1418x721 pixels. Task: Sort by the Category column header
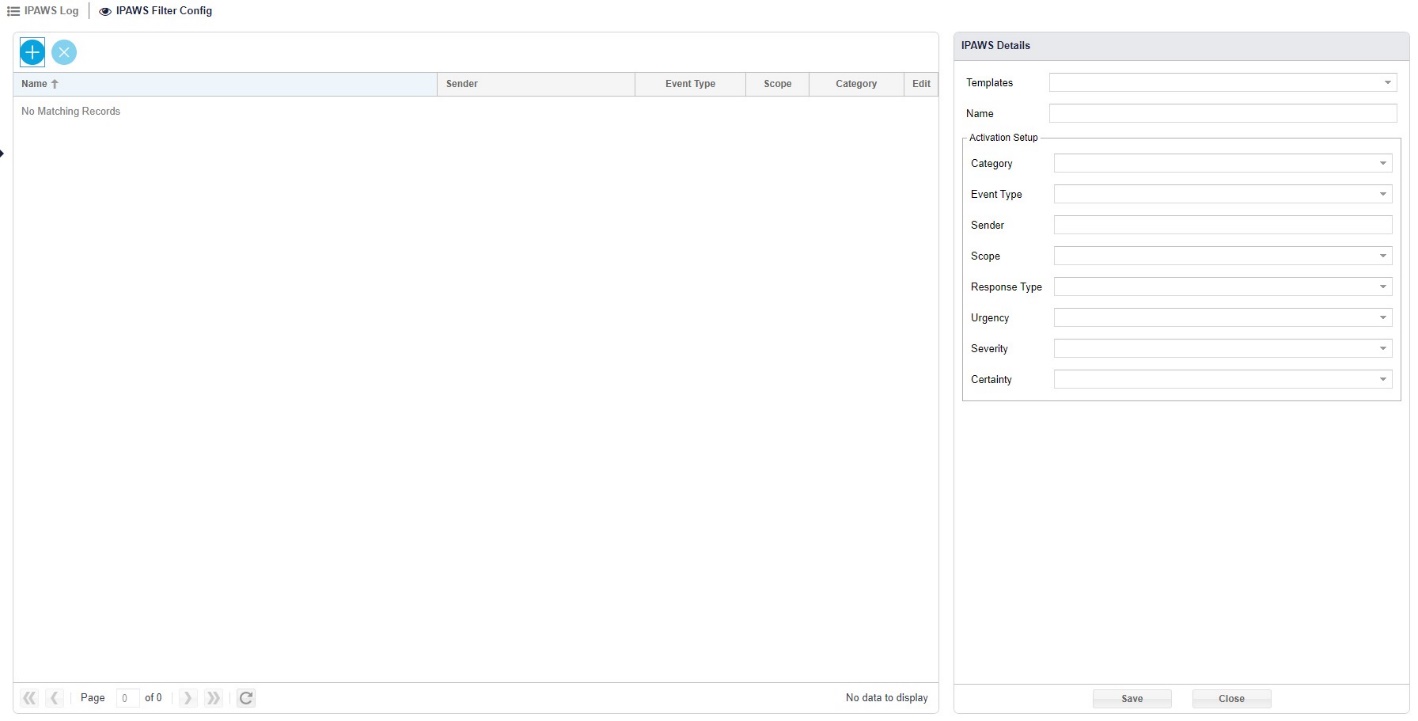(x=856, y=84)
